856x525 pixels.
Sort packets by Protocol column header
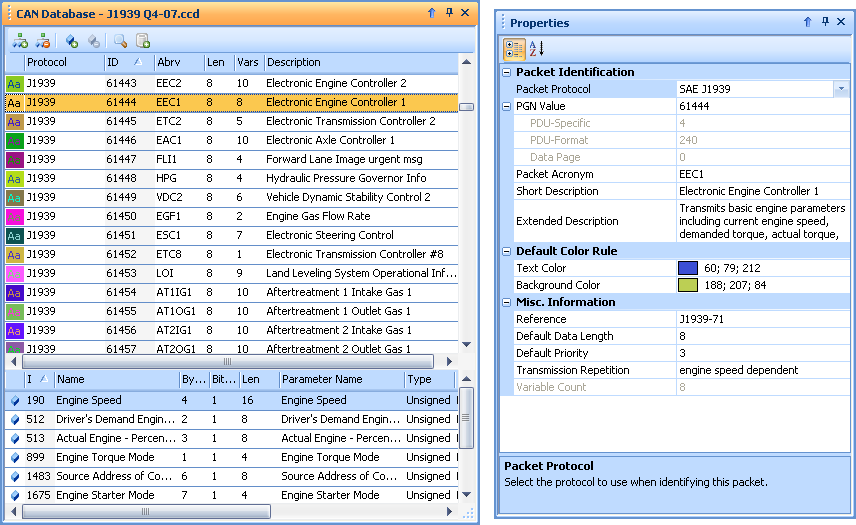tap(64, 62)
